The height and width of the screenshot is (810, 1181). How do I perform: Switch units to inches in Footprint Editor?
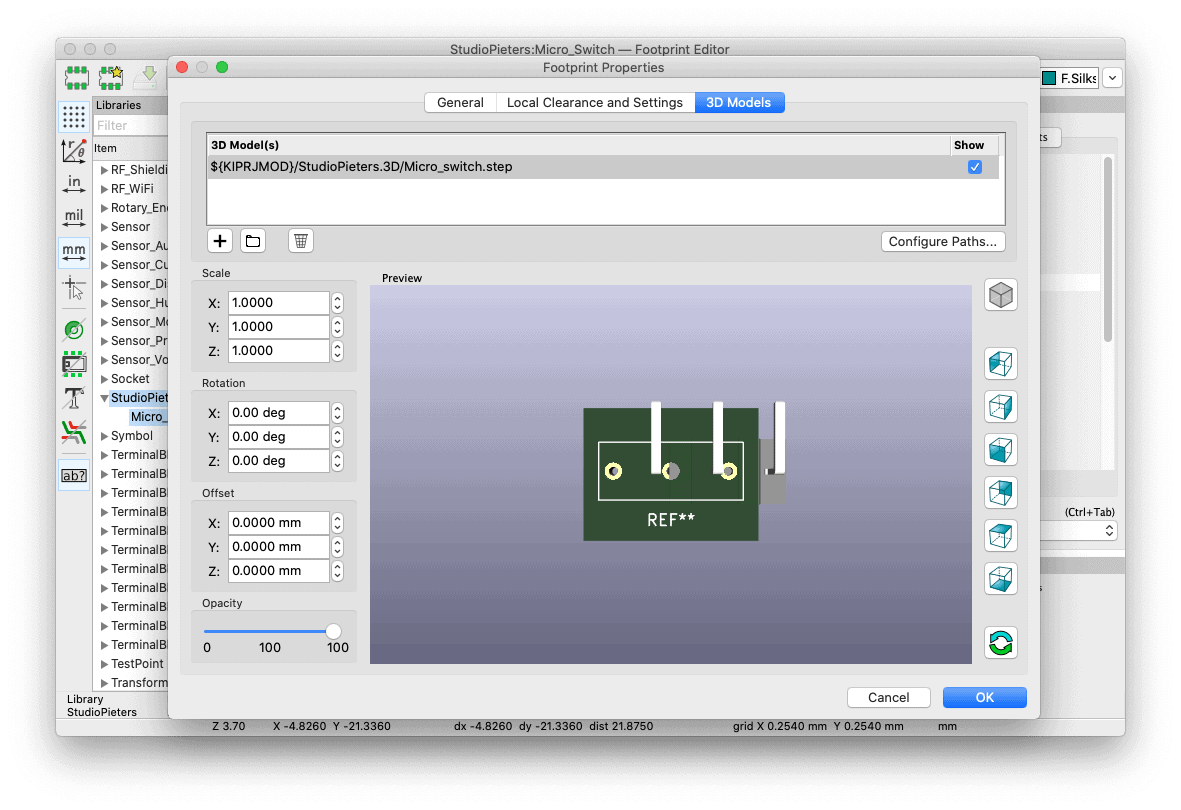coord(74,184)
